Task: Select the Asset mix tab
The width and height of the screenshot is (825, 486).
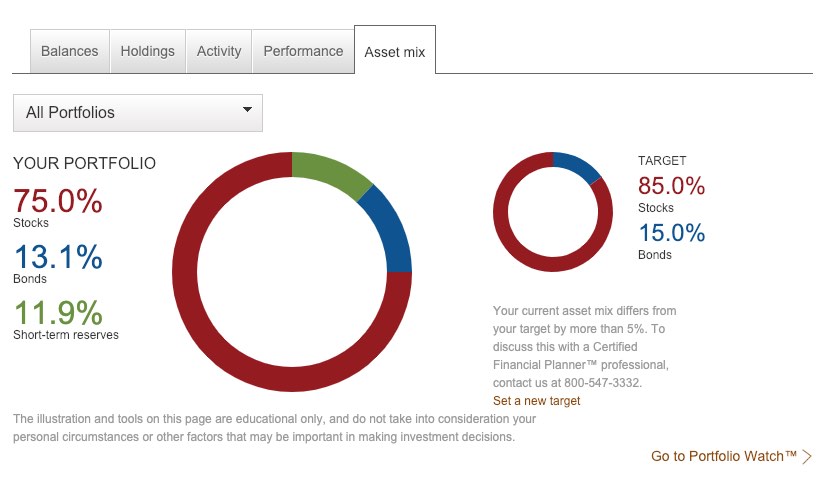Action: pos(395,52)
